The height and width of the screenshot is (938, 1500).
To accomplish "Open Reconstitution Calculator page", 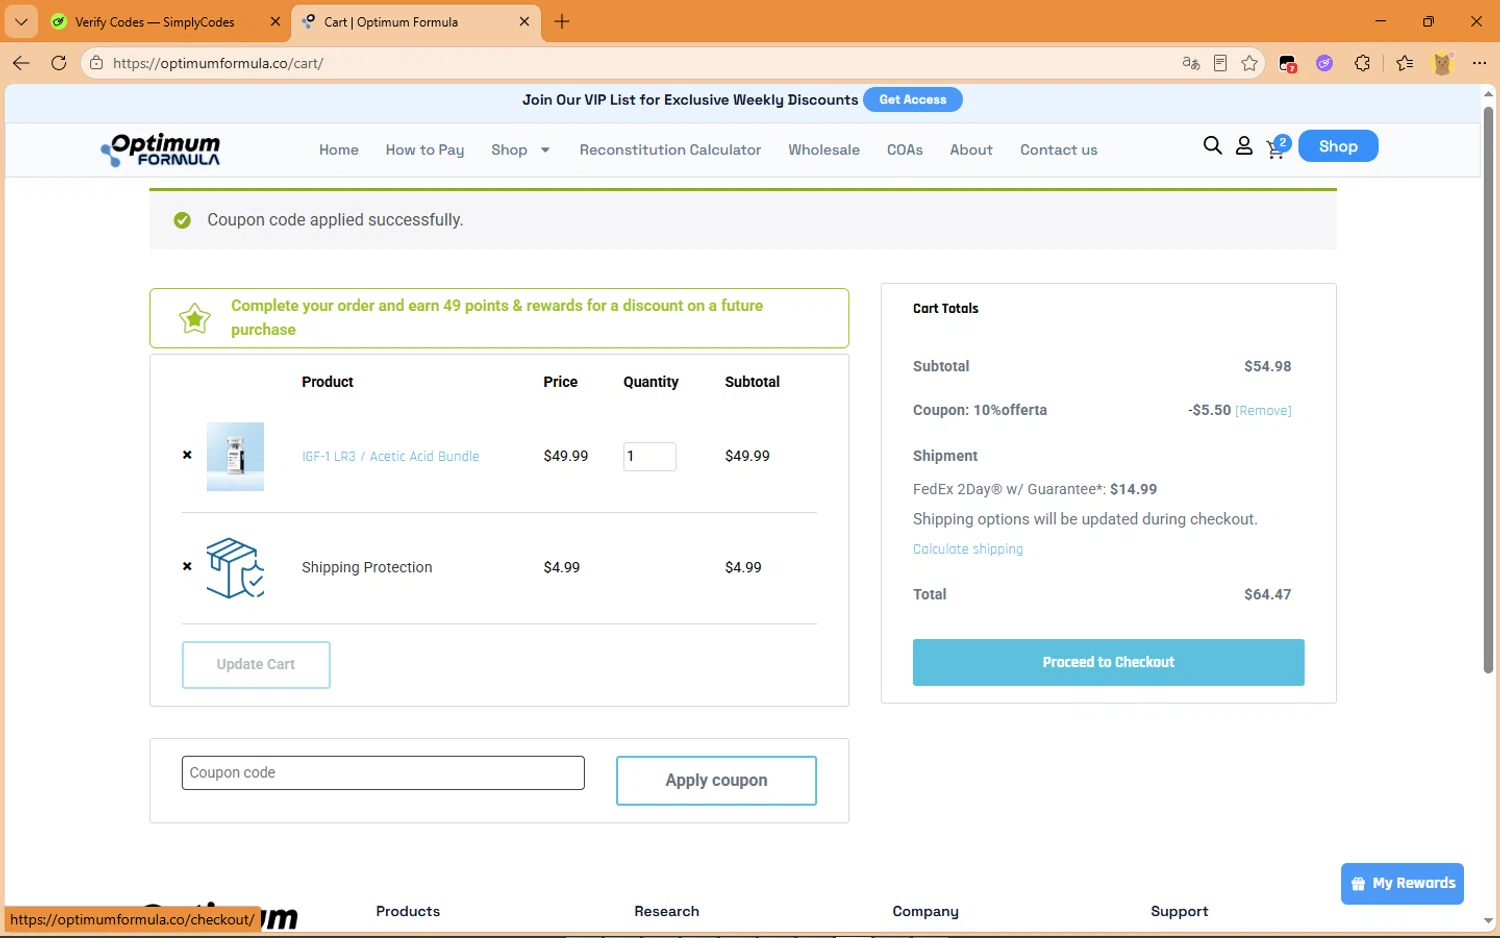I will [x=670, y=150].
